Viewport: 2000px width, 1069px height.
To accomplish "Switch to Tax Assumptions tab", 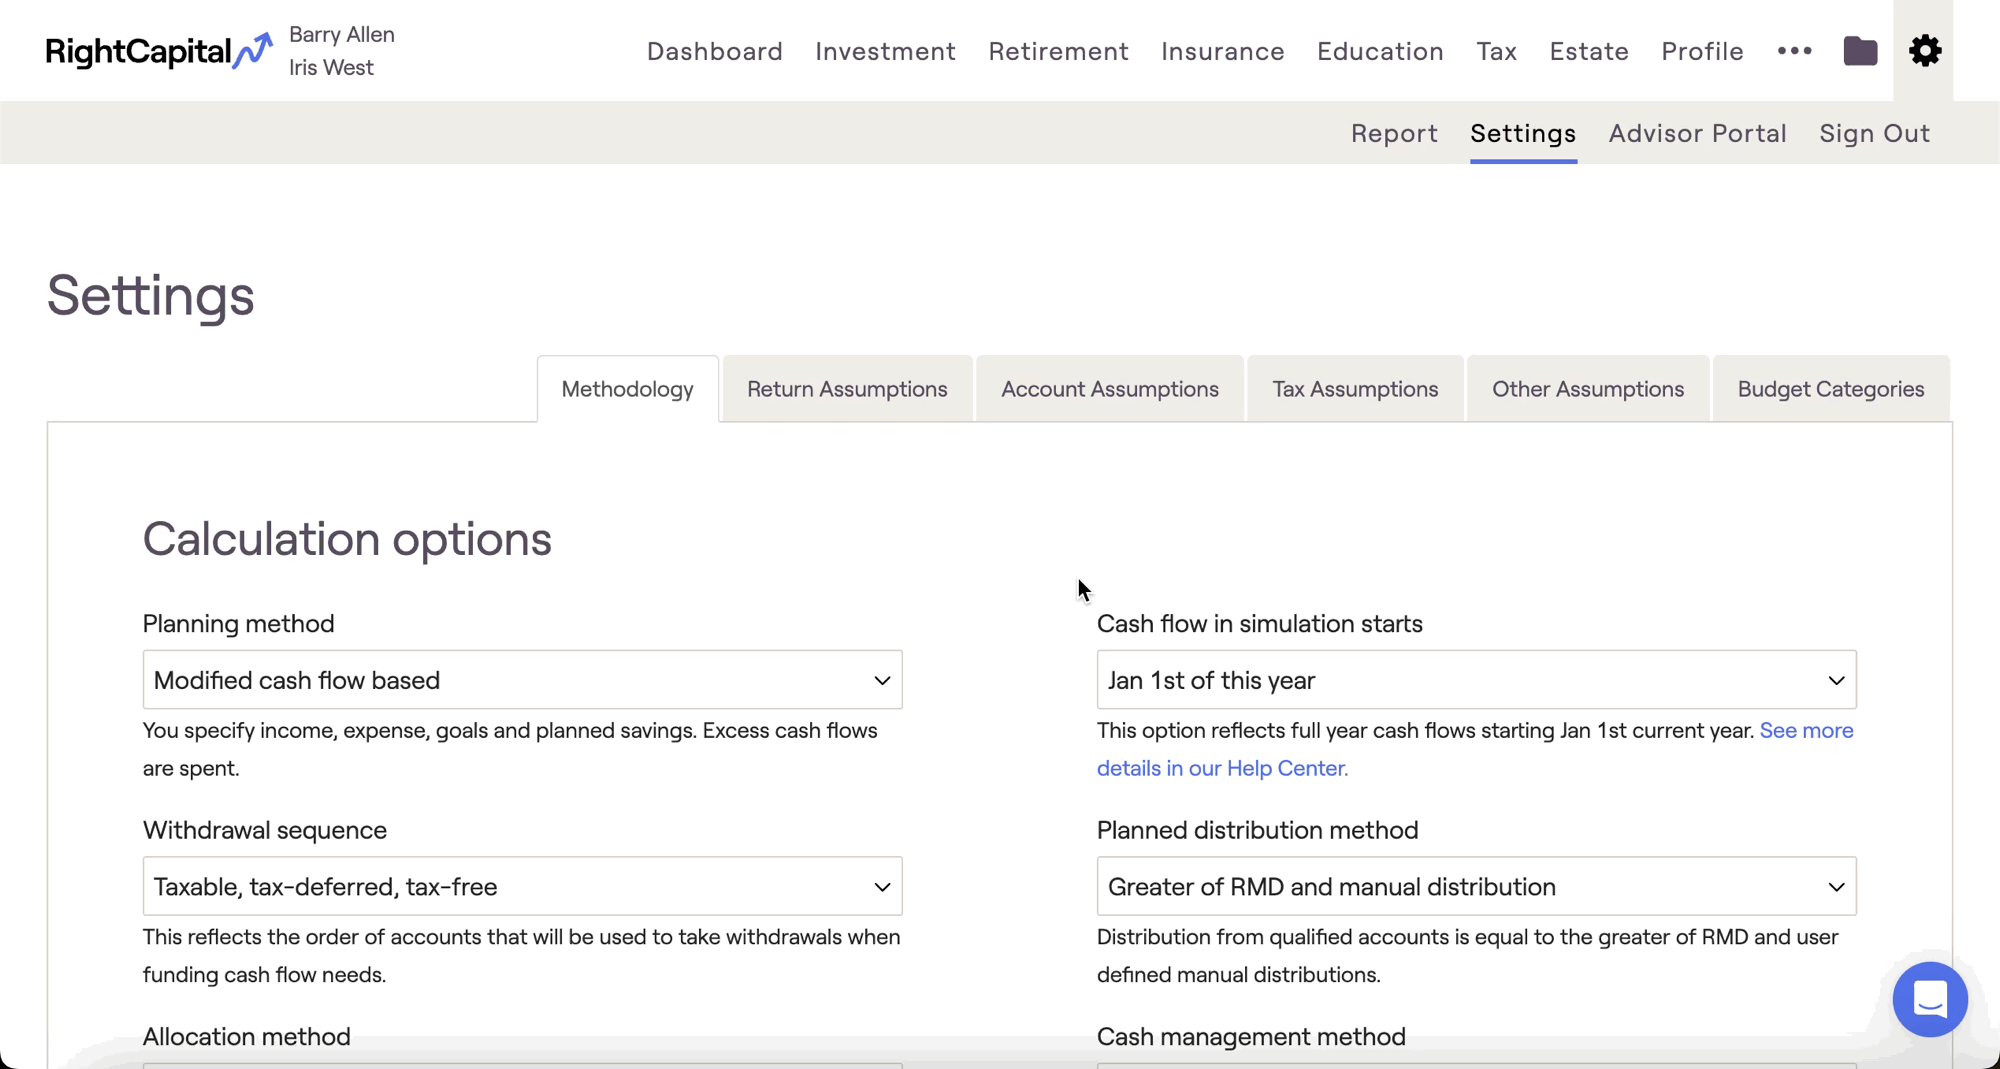I will pos(1355,389).
